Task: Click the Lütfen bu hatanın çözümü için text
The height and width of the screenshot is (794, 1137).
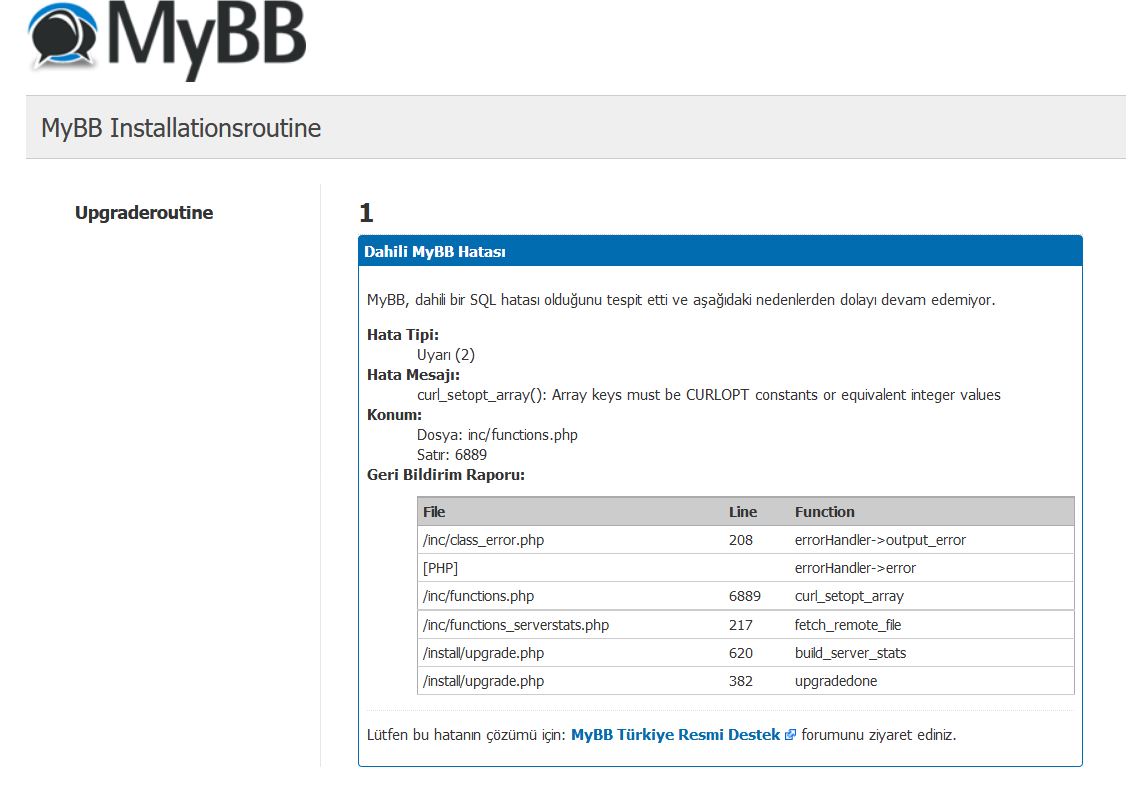Action: pyautogui.click(x=466, y=735)
